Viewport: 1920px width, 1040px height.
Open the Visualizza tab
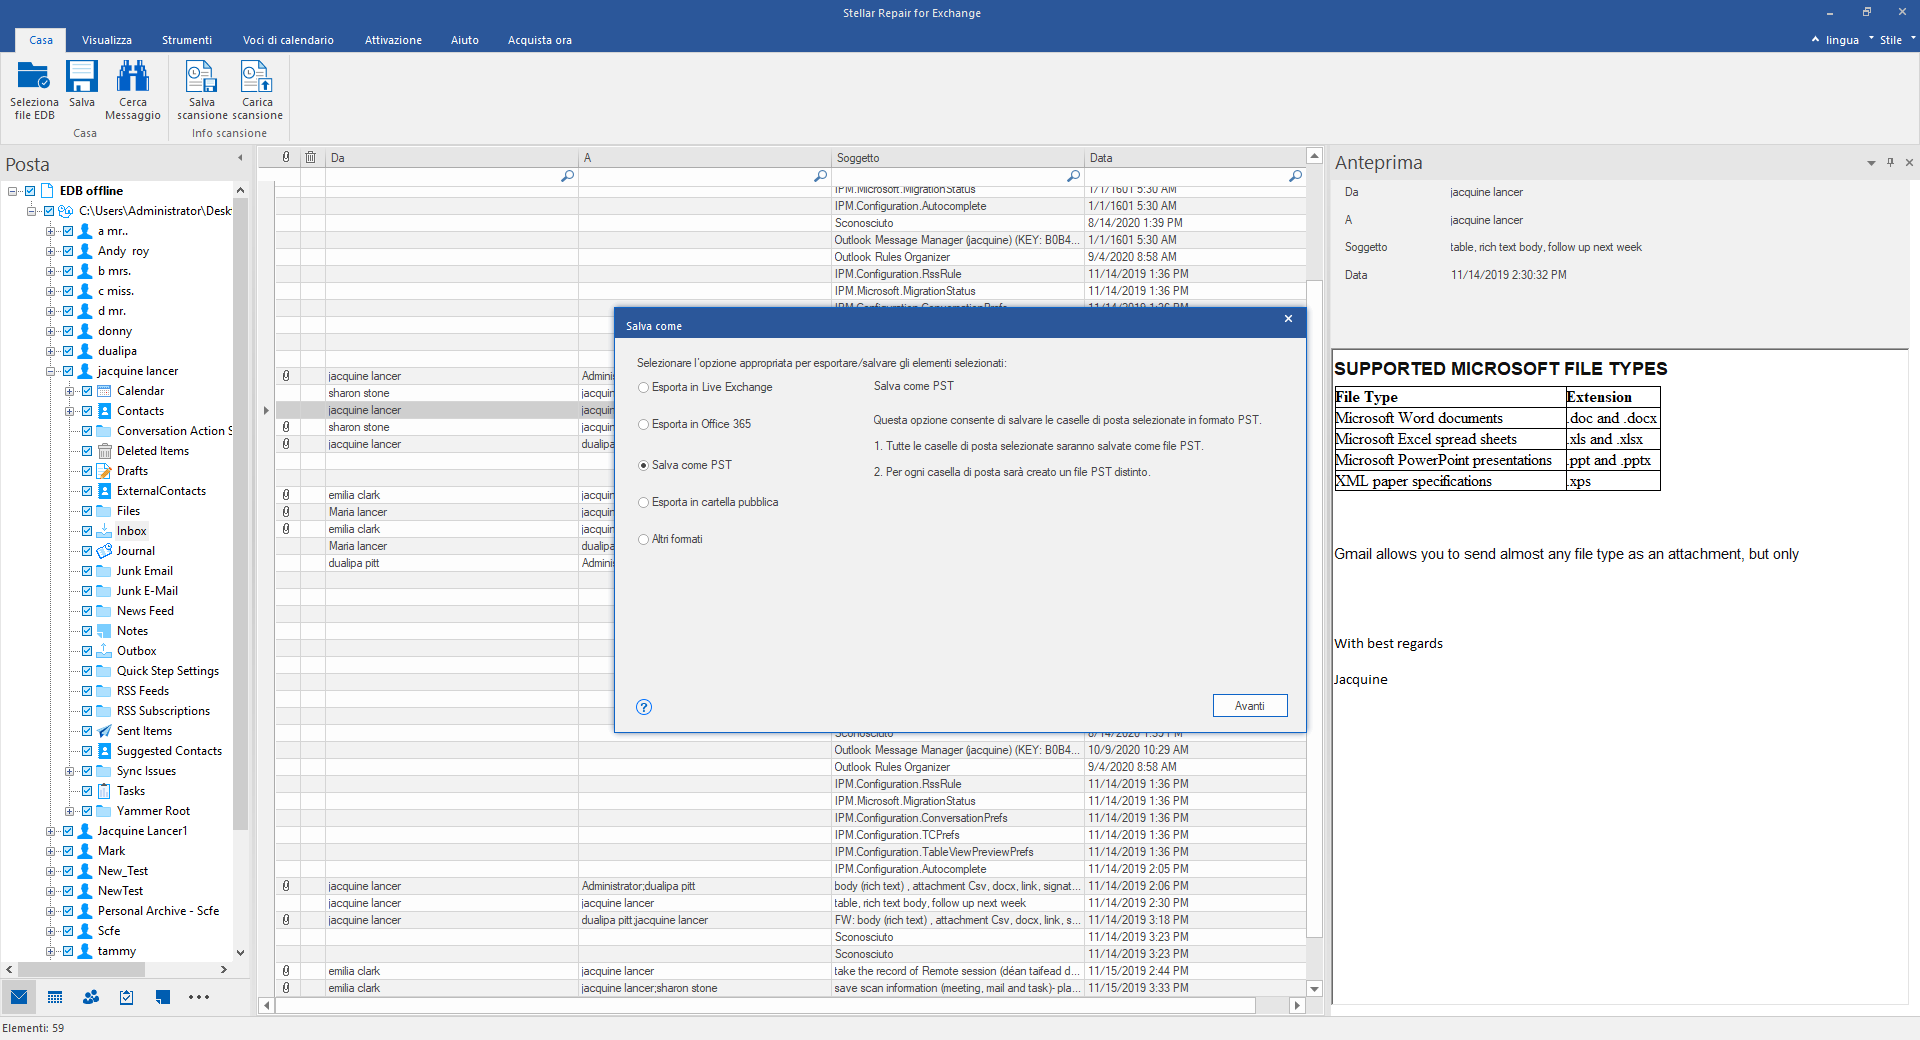pos(107,40)
